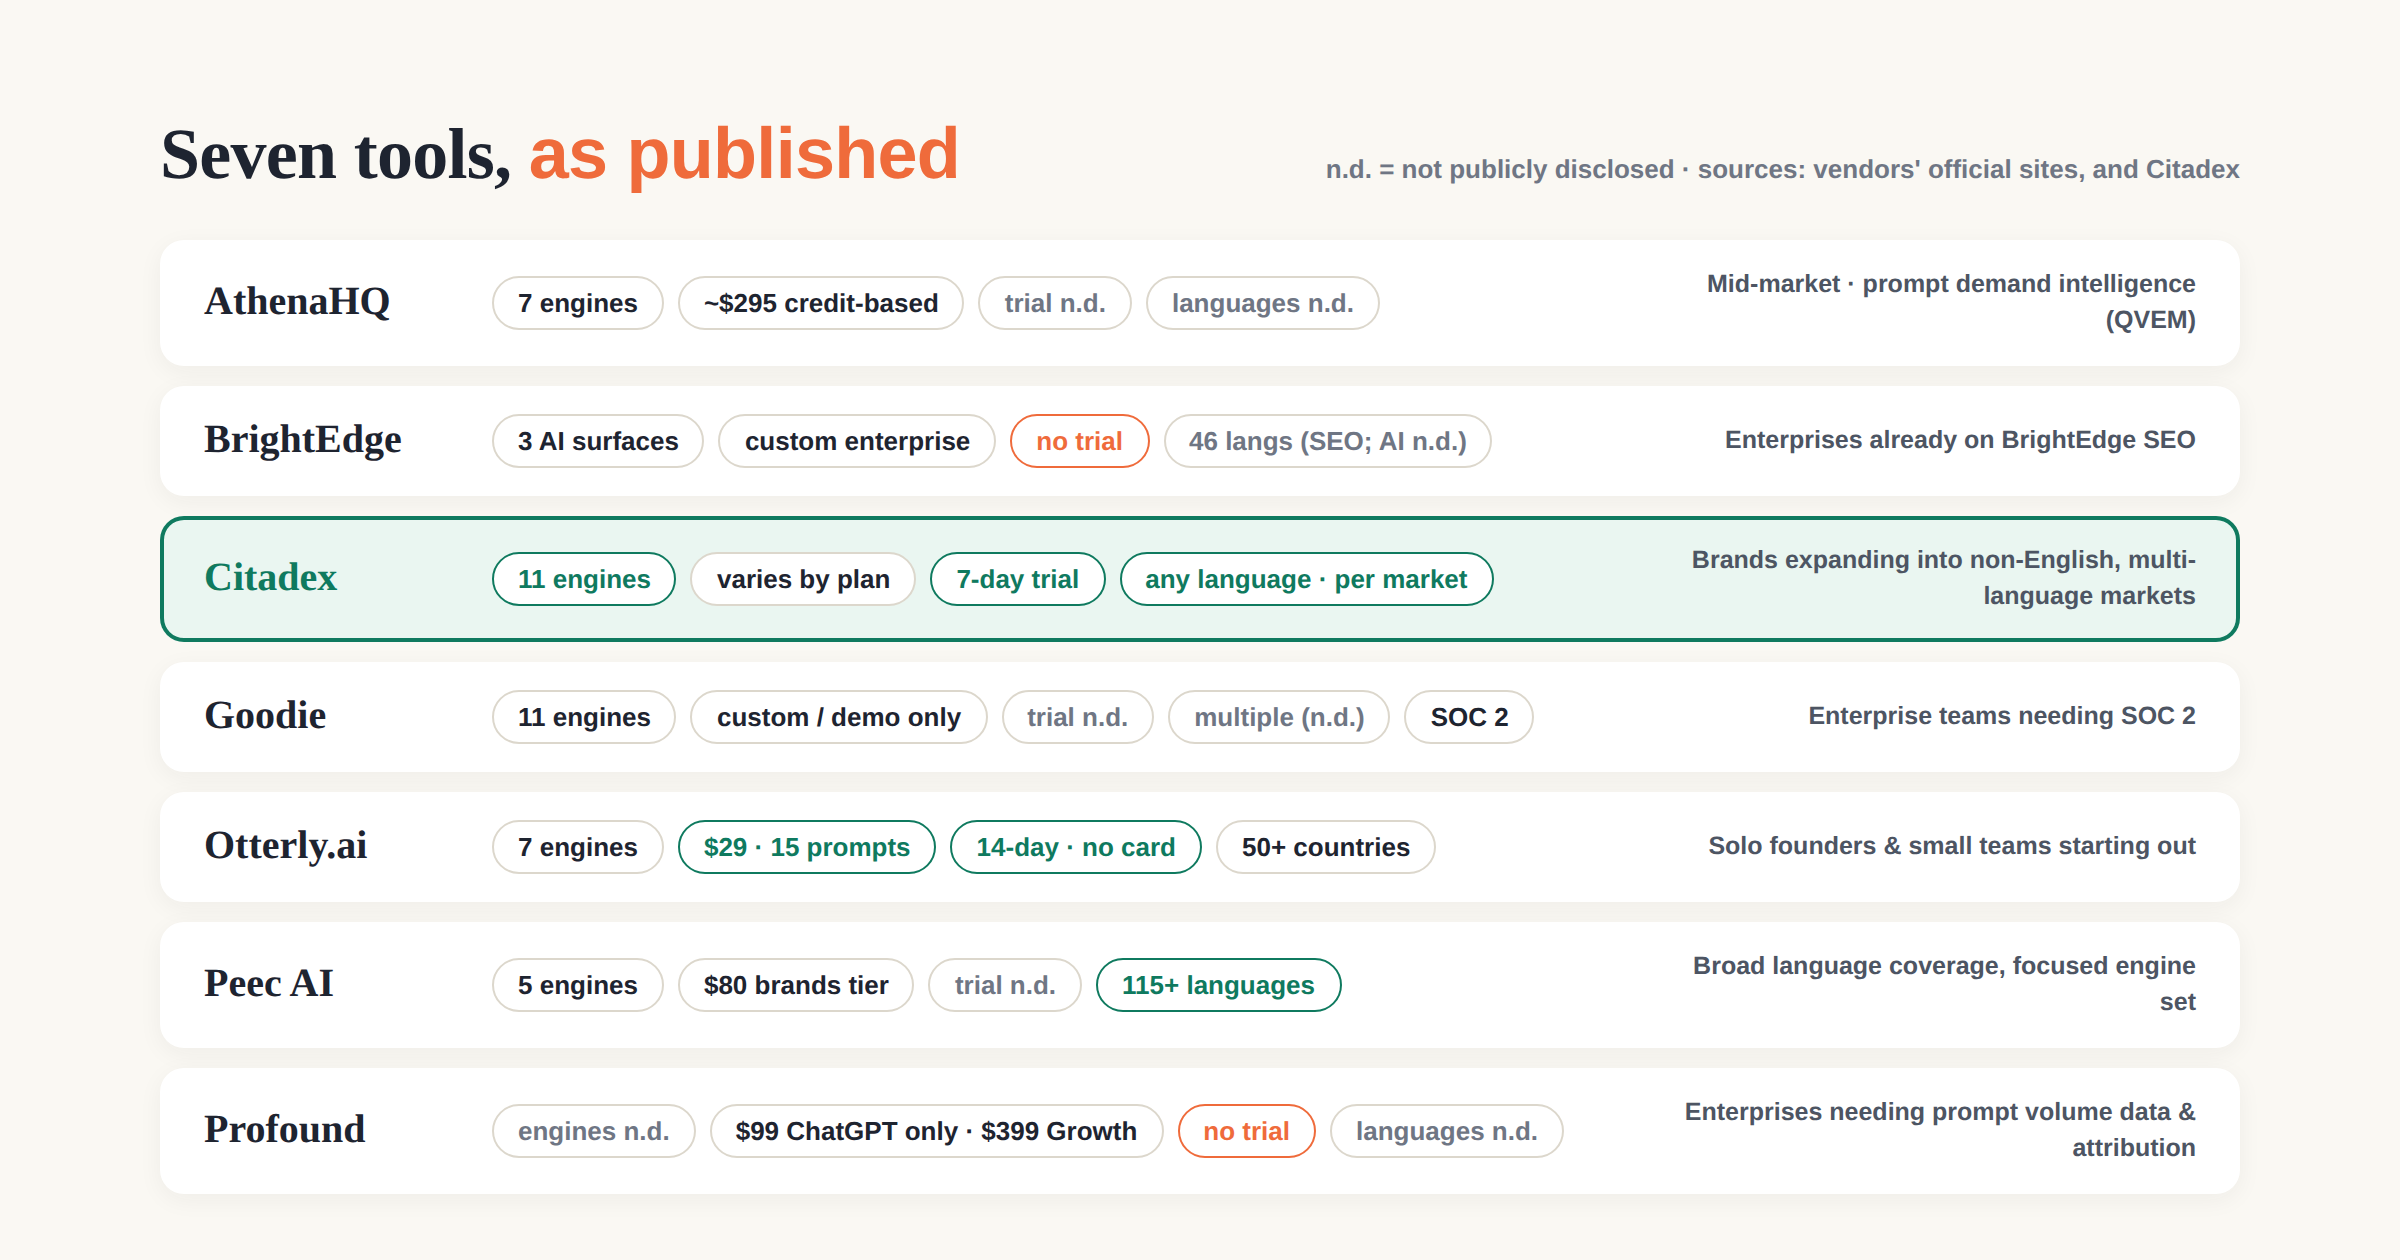
Task: Click the "$80 brands tier" pill
Action: (x=796, y=985)
